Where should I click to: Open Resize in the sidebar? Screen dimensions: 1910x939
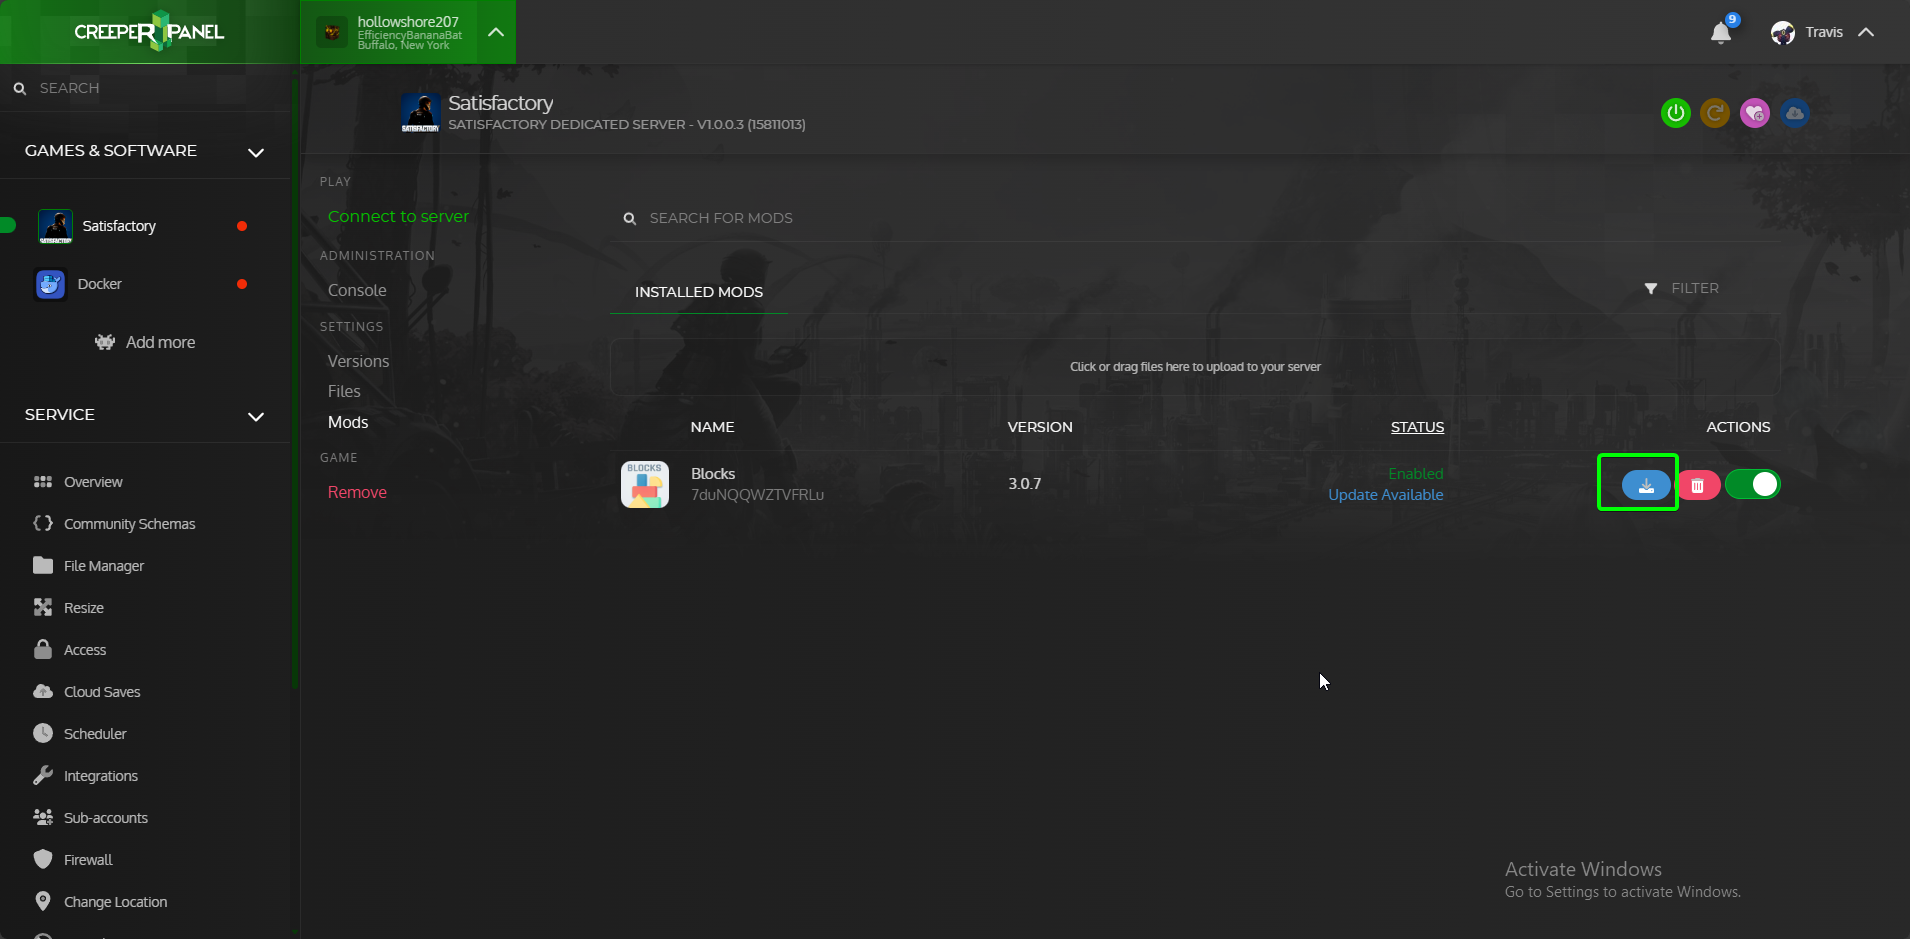[x=84, y=608]
